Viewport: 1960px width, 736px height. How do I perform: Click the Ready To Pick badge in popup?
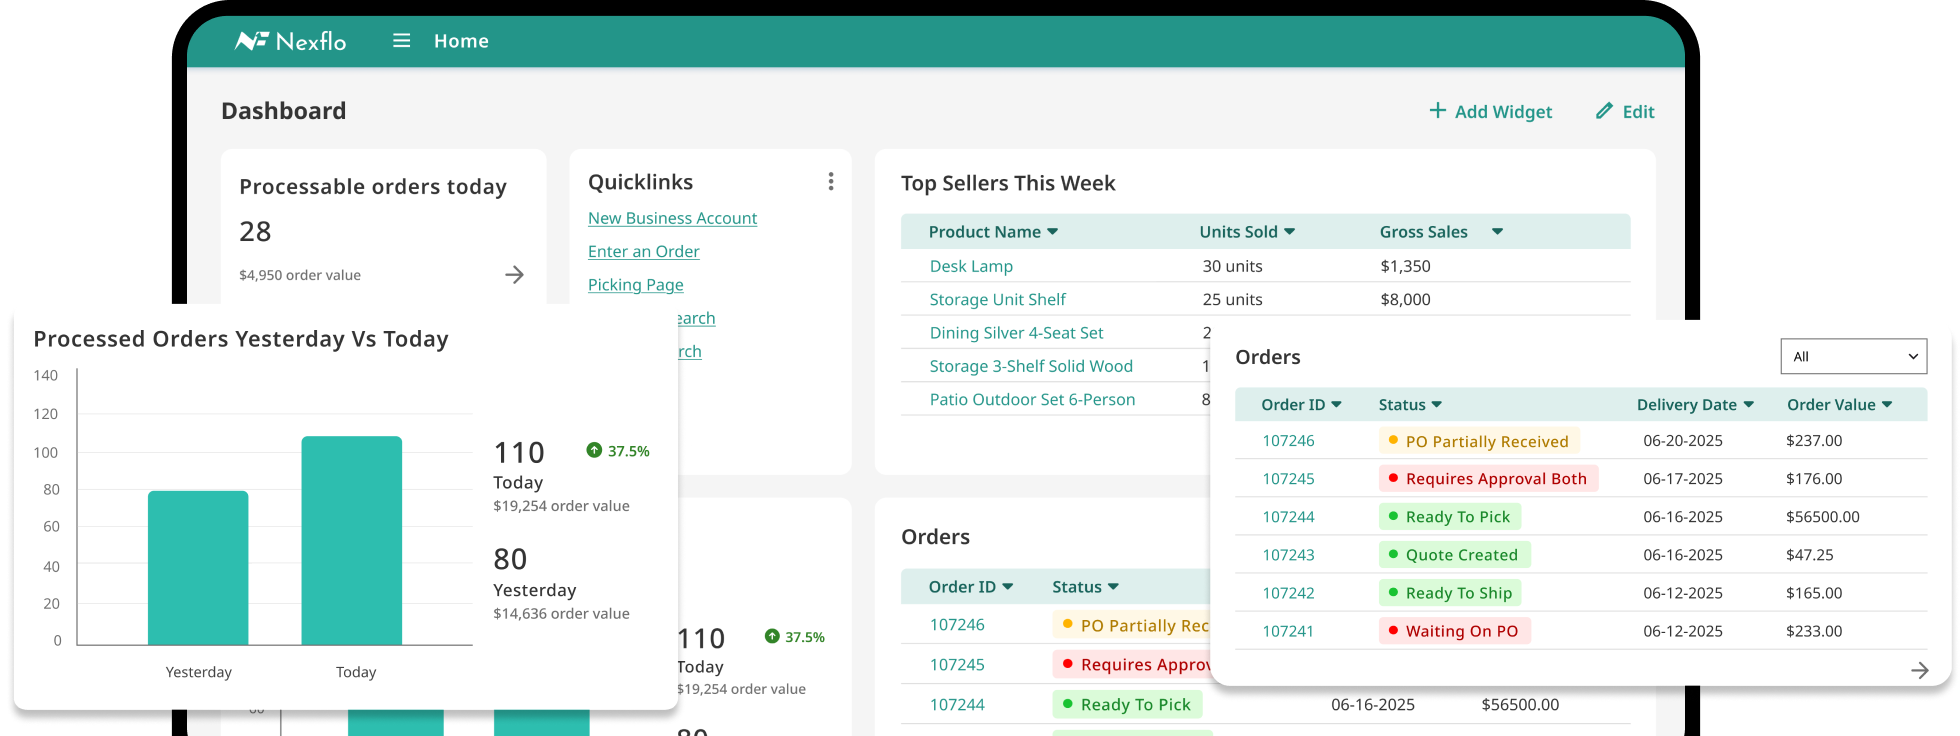point(1450,517)
